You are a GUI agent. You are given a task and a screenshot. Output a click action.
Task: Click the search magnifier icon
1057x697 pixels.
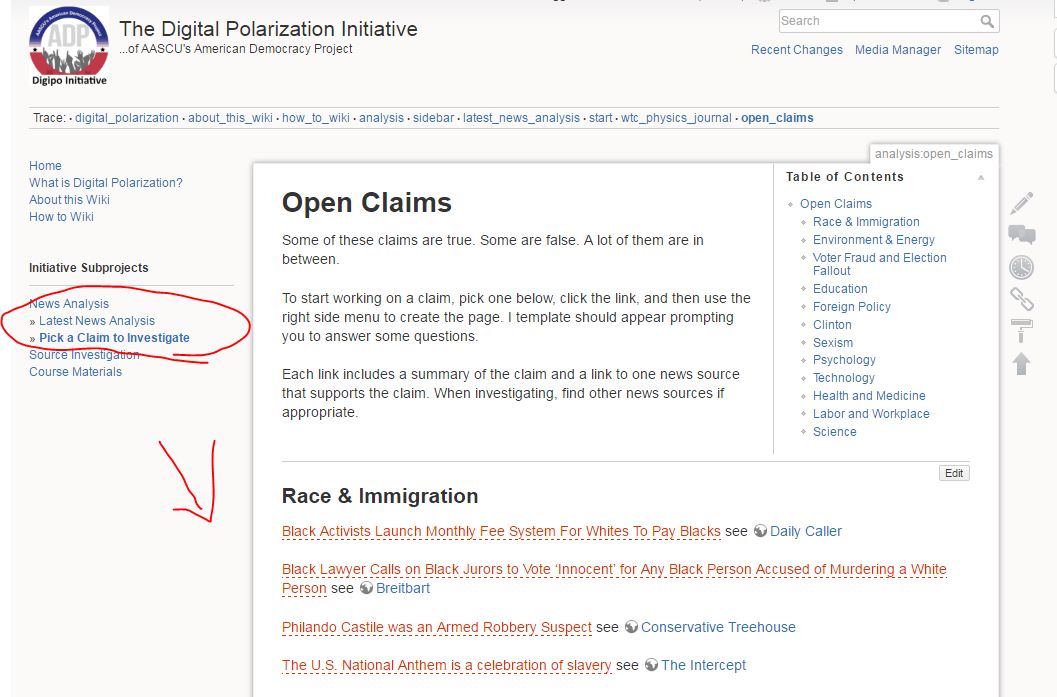[987, 22]
